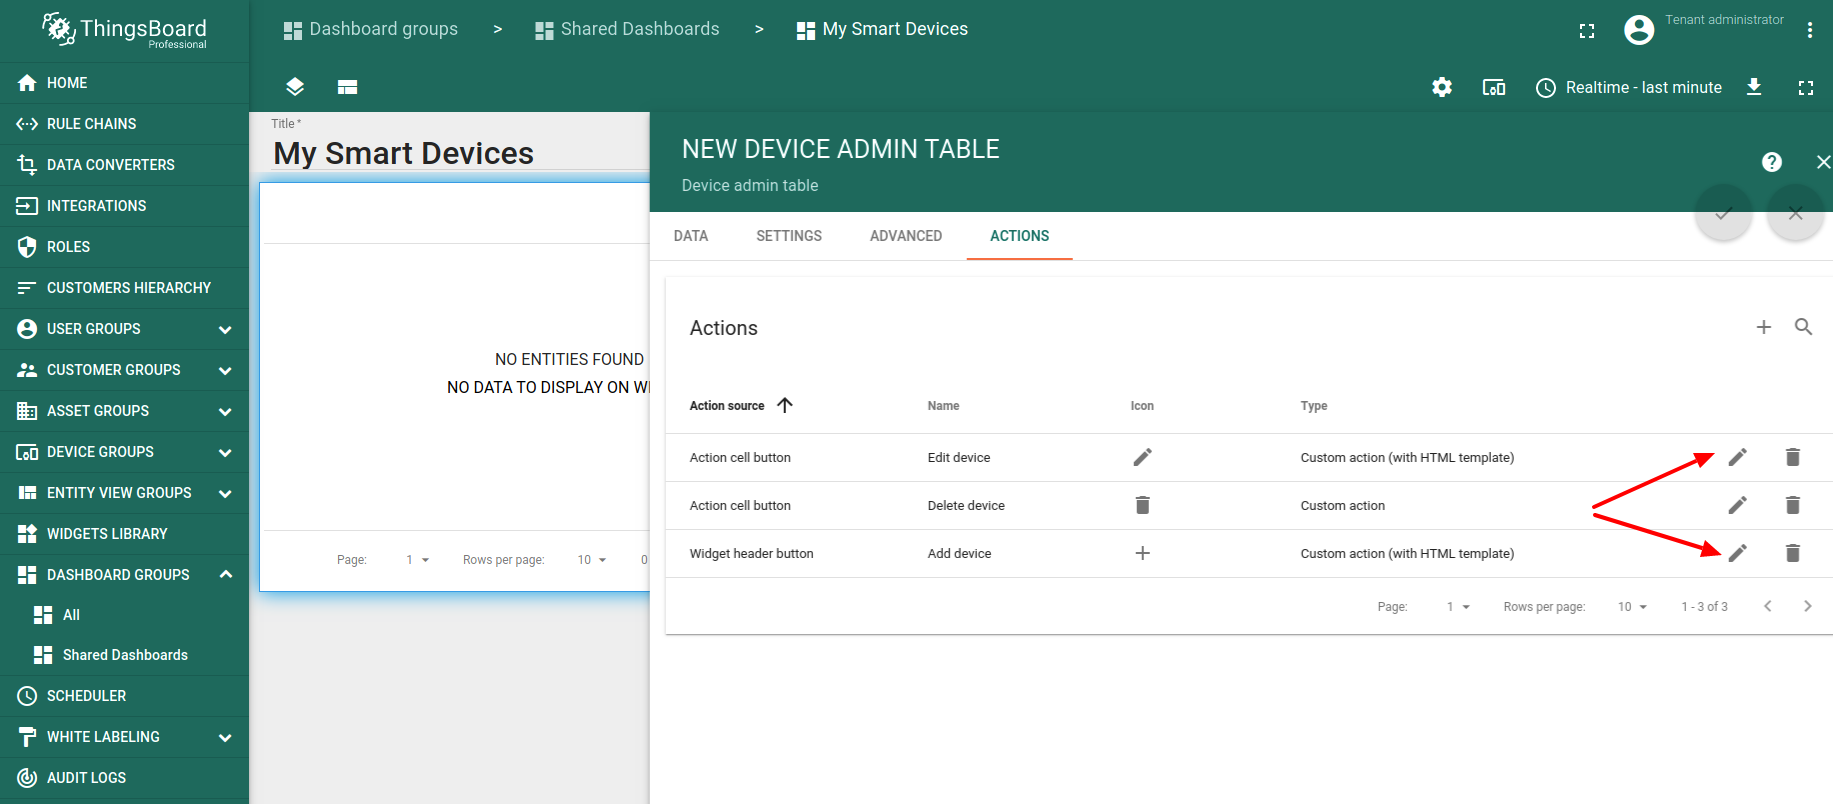Add a new action with plus icon
This screenshot has height=804, width=1833.
click(1763, 327)
